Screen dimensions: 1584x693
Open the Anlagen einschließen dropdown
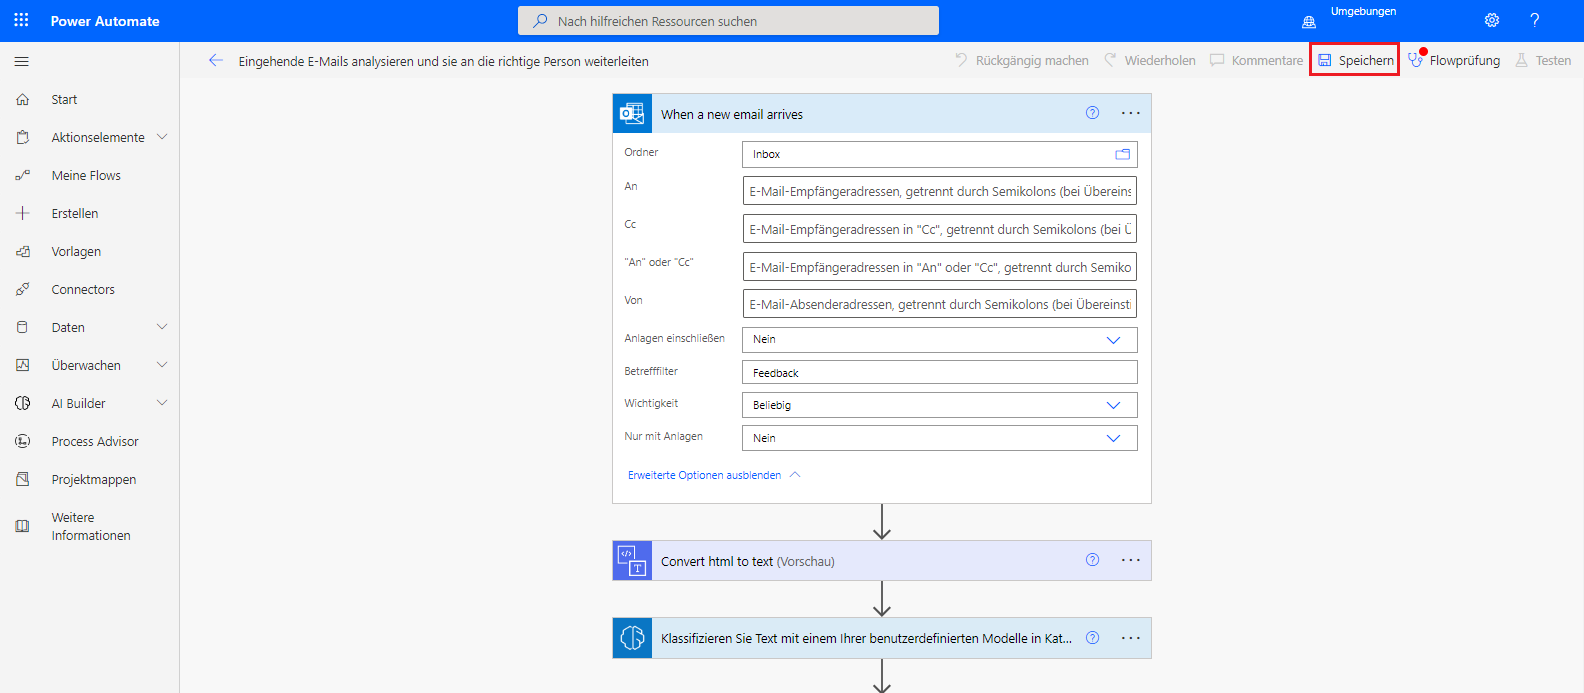1113,340
